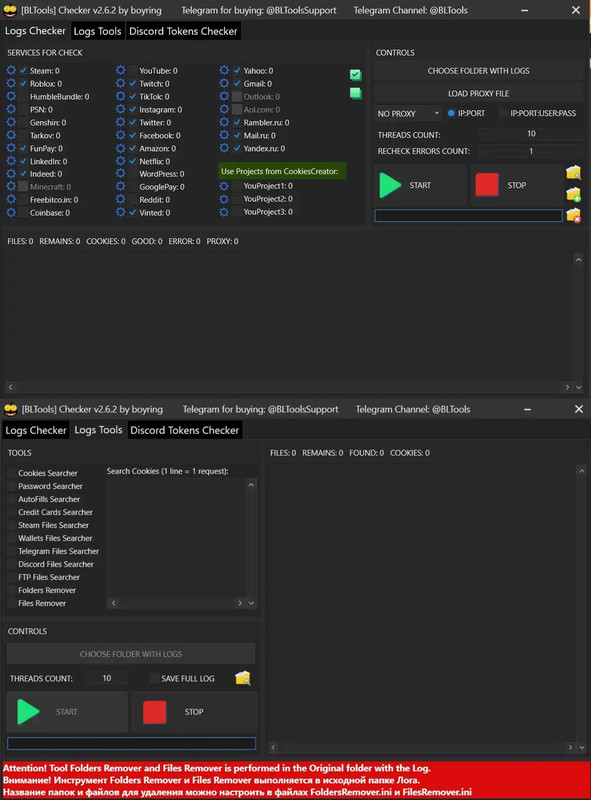Image resolution: width=591 pixels, height=800 pixels.
Task: Open settings gear next to Yahoo
Action: tap(224, 70)
